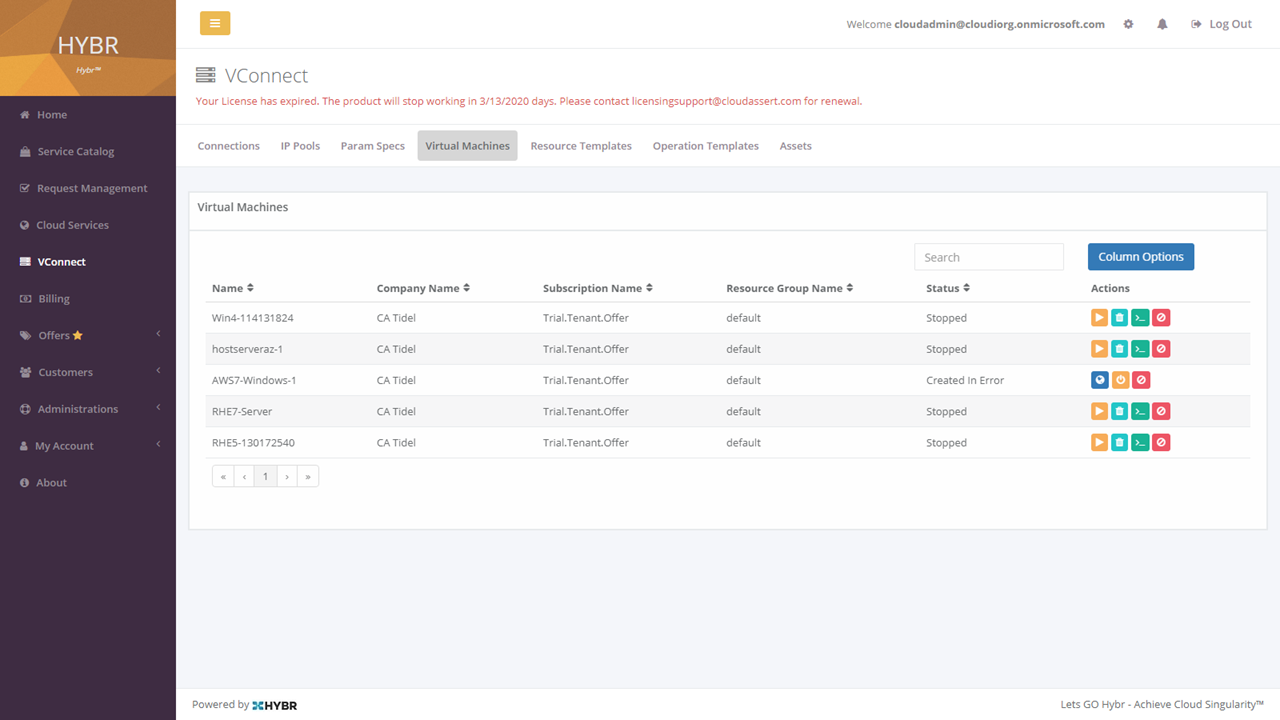Go to first page of pagination
The image size is (1280, 720).
[223, 477]
